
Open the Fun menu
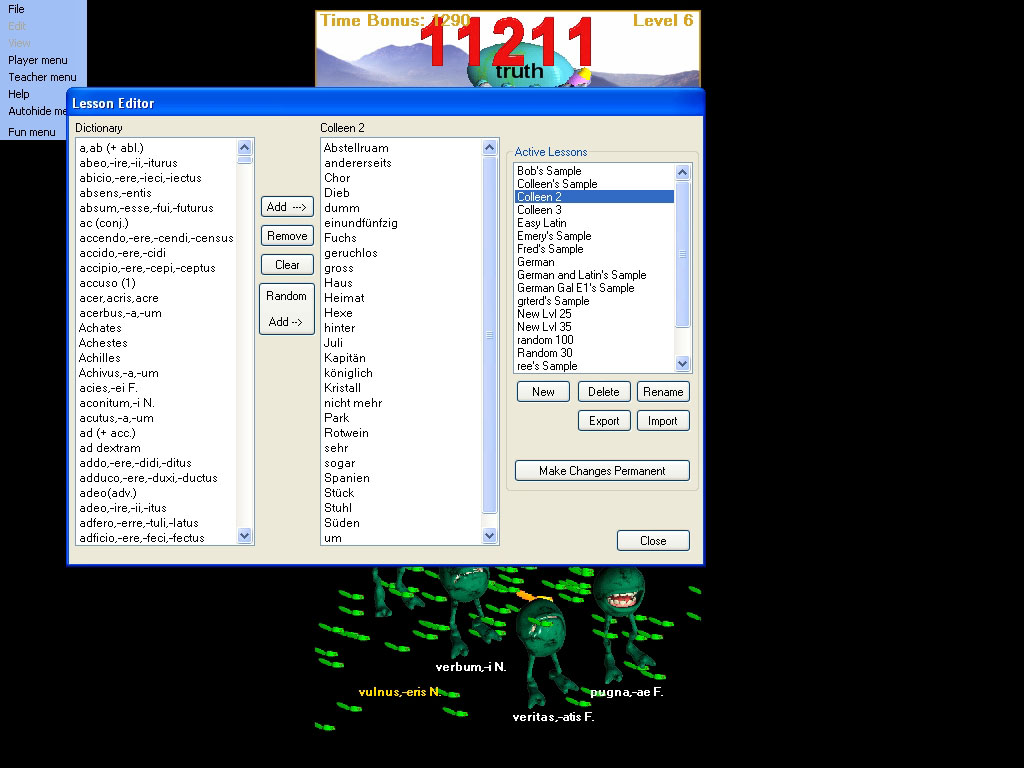point(32,132)
